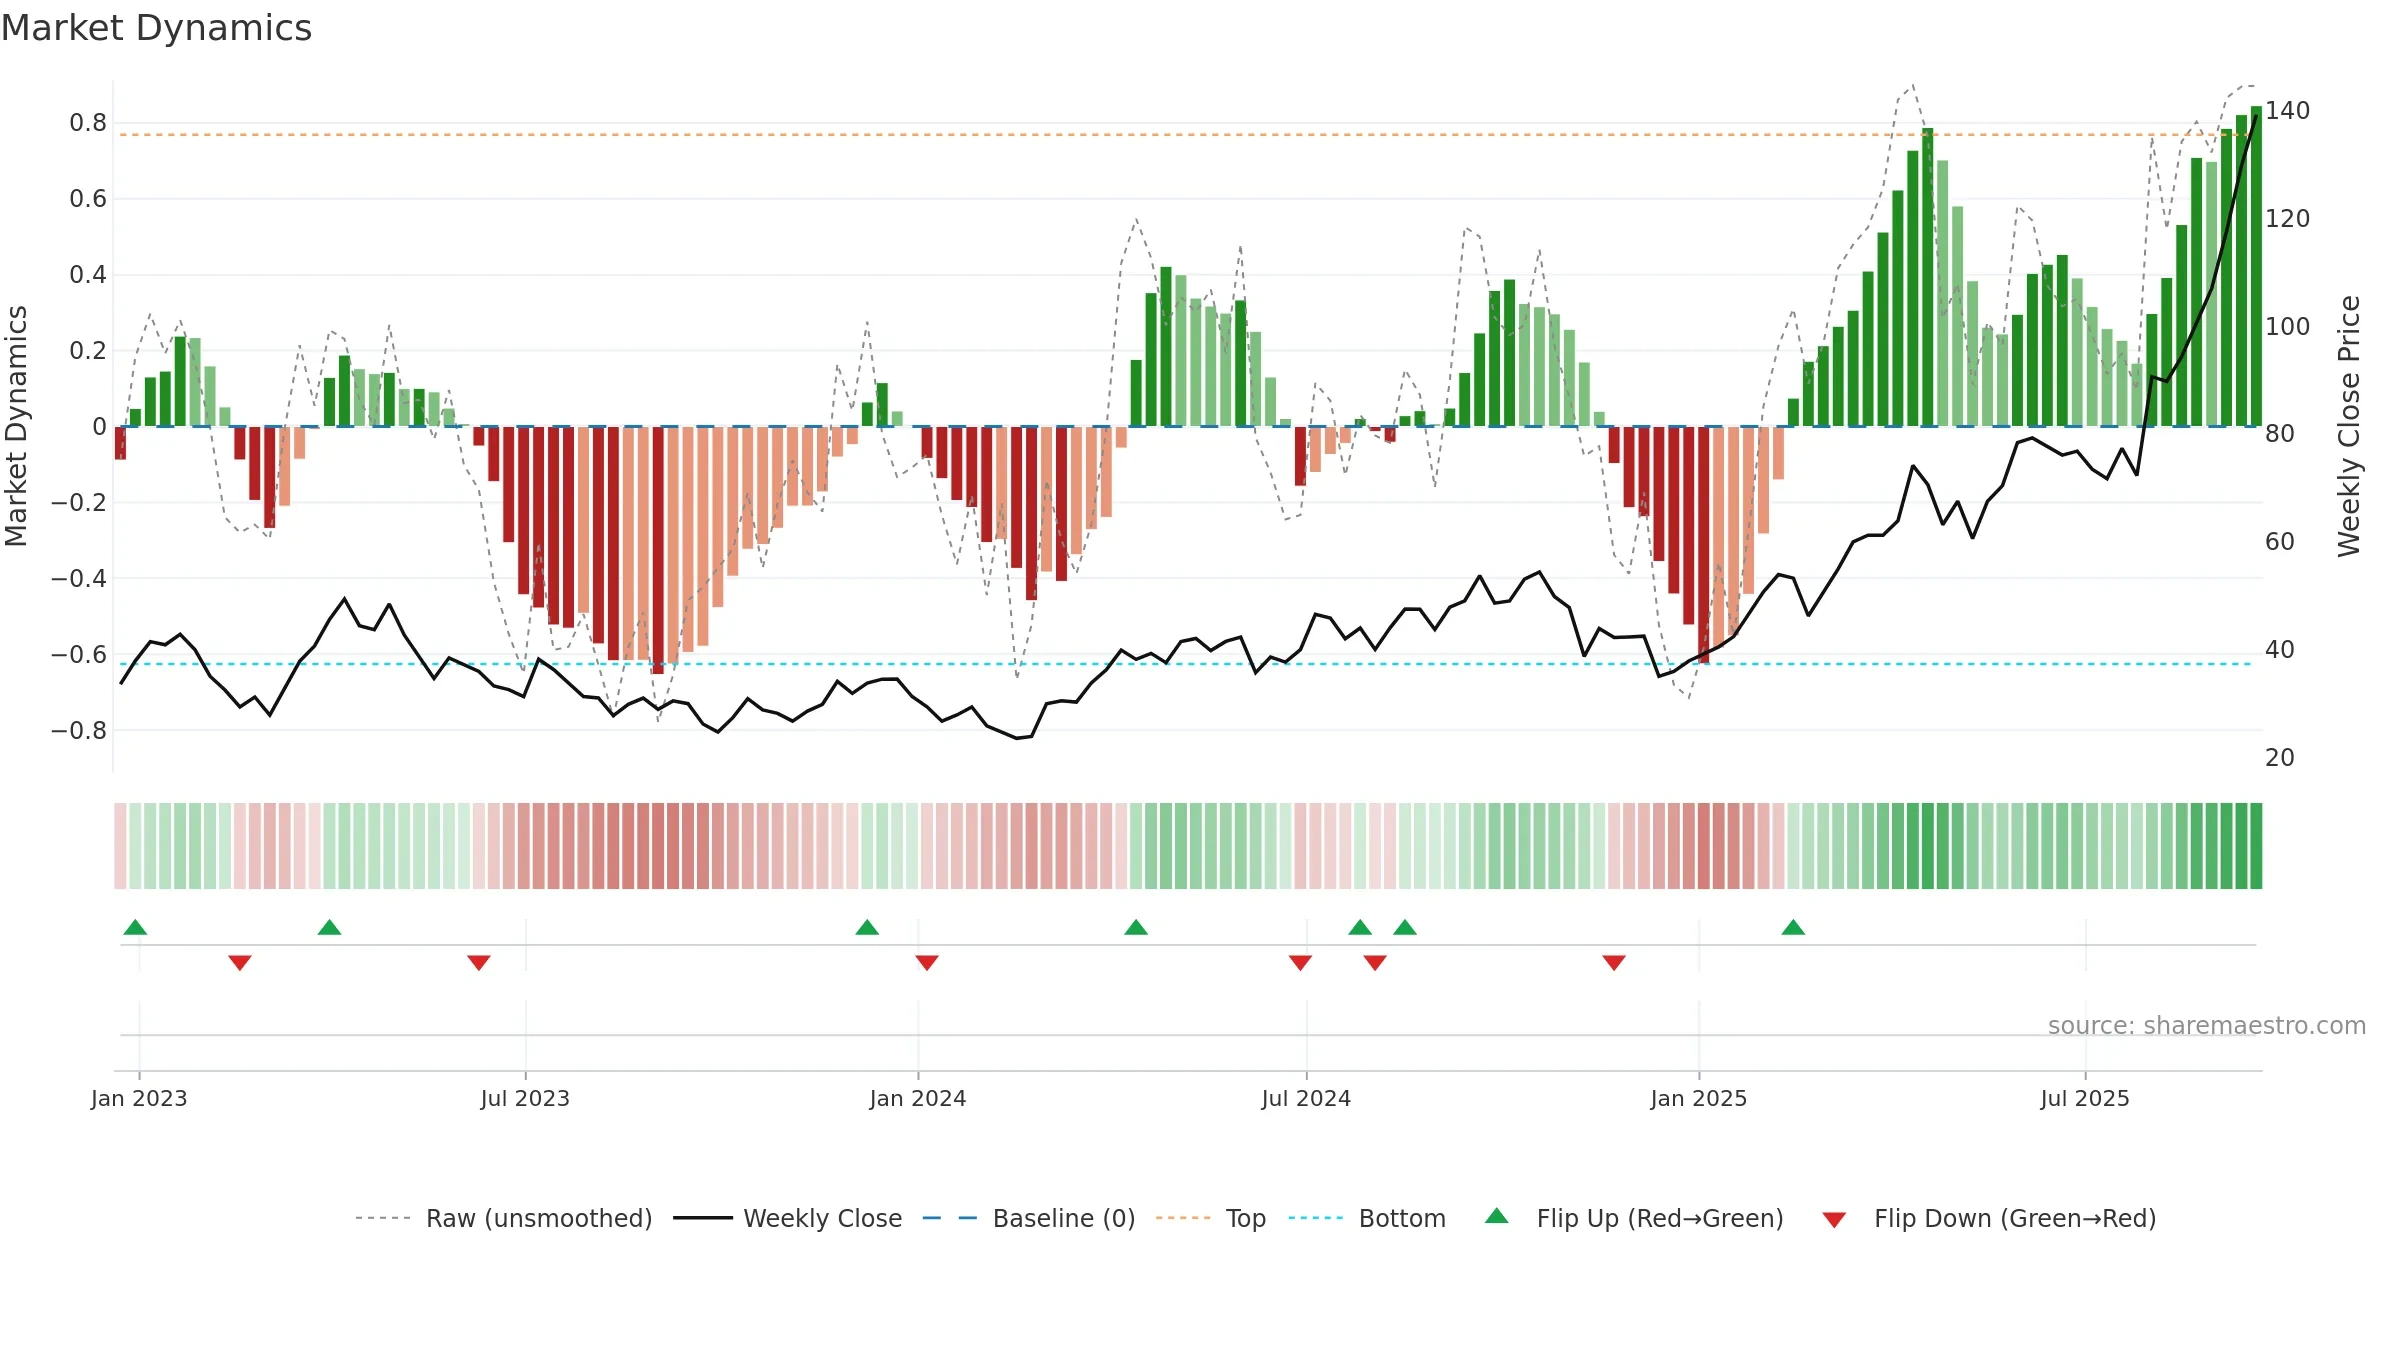This screenshot has height=1350, width=2400.
Task: Toggle the 'Raw (unsmoothed)' legend entry
Action: coord(504,1218)
